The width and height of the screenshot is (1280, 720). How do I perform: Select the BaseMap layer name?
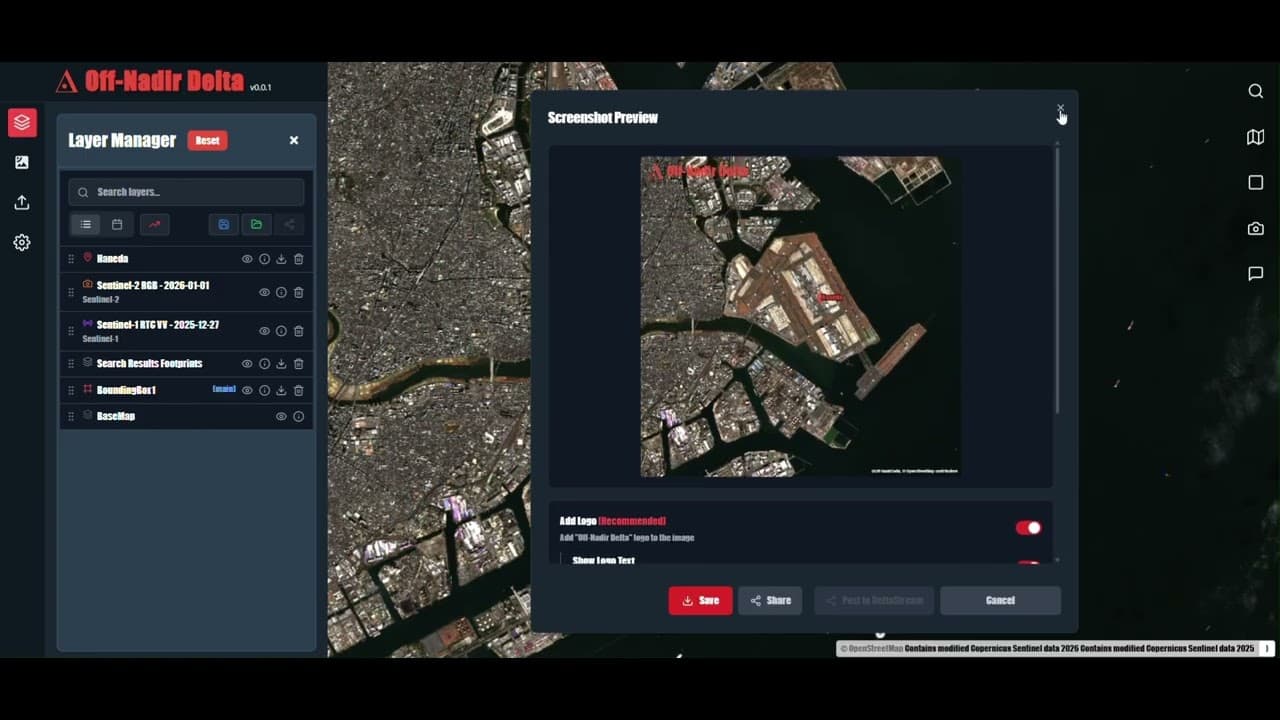coord(115,416)
